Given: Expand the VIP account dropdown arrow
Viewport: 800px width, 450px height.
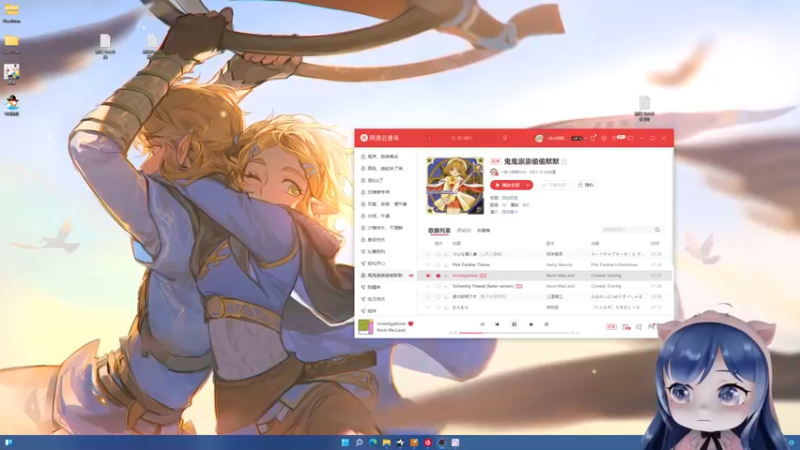Looking at the screenshot, I should 585,138.
